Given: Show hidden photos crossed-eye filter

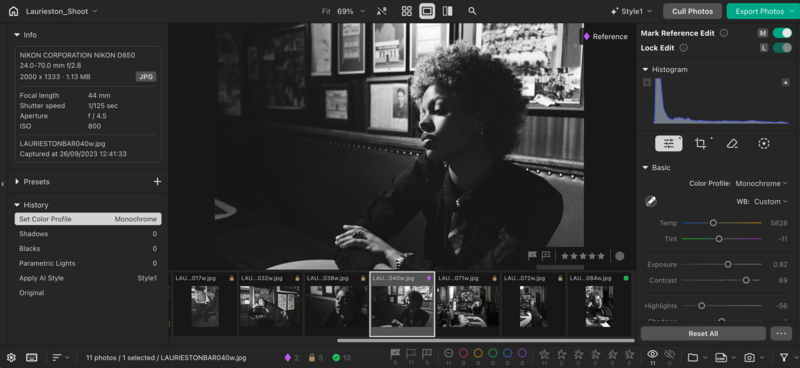Looking at the screenshot, I should click(670, 353).
